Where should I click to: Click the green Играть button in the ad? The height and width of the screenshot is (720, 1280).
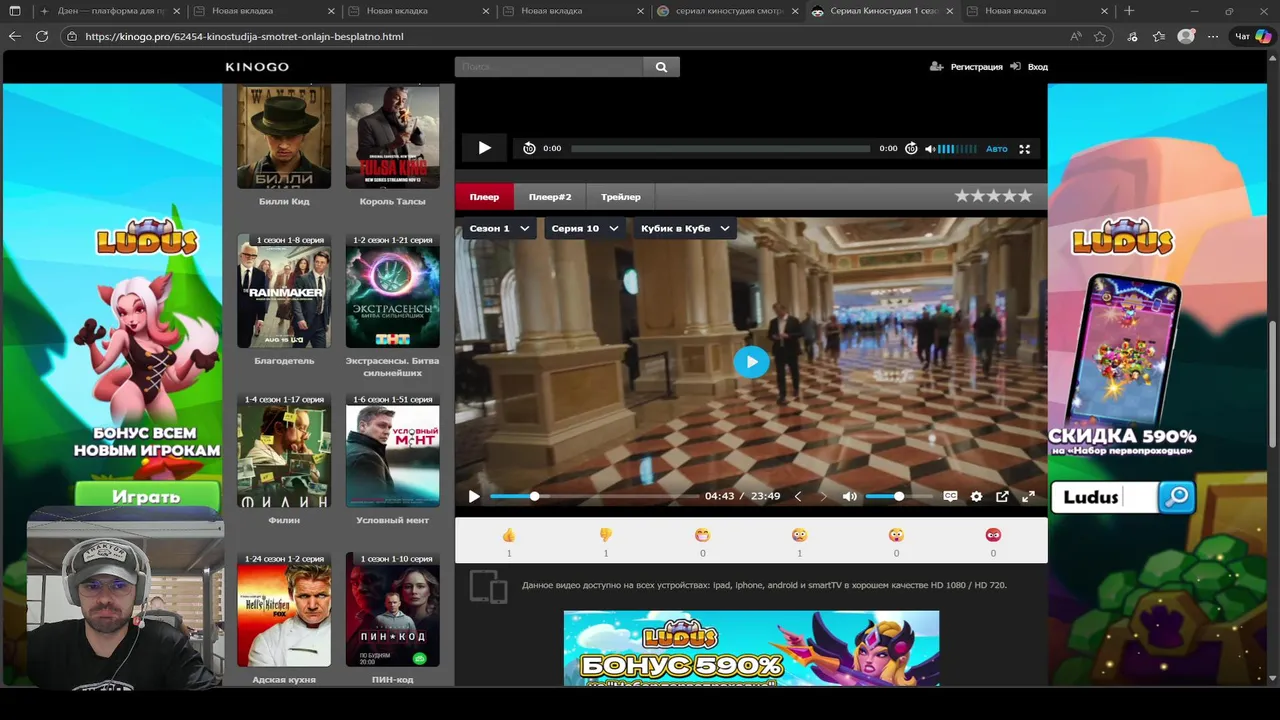click(x=146, y=496)
